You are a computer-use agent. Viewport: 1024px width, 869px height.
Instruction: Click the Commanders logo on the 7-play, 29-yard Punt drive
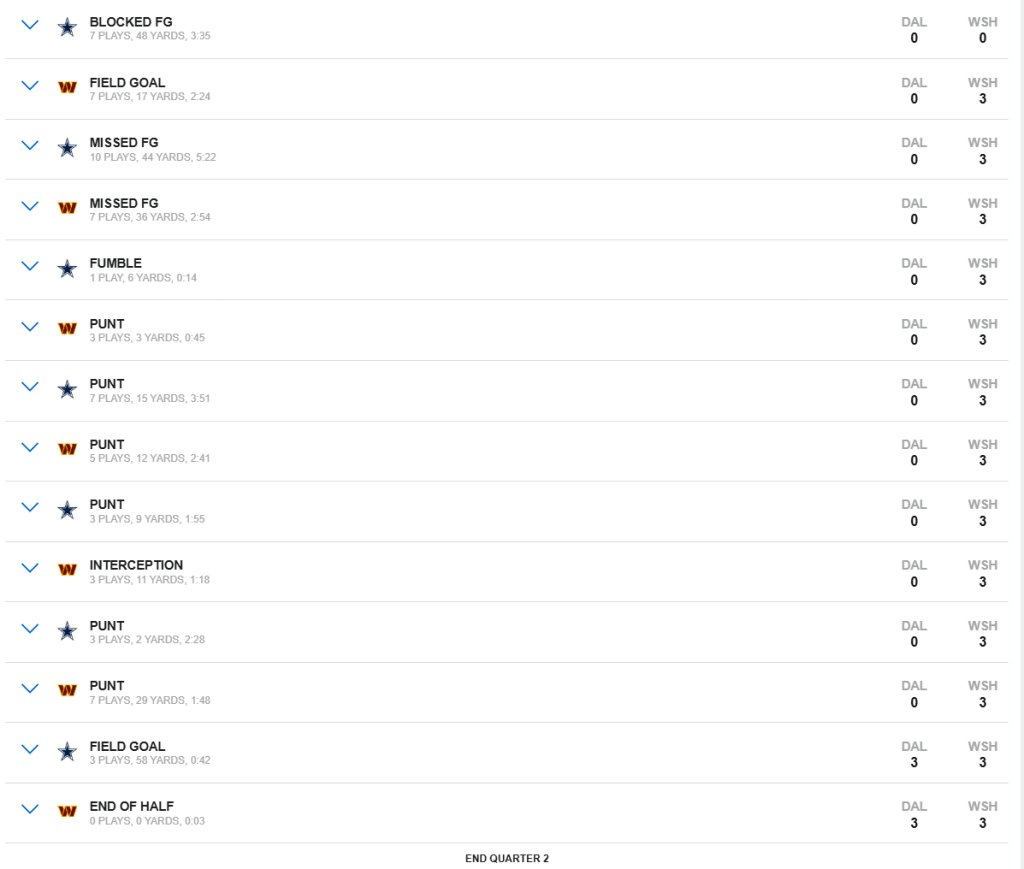[67, 690]
